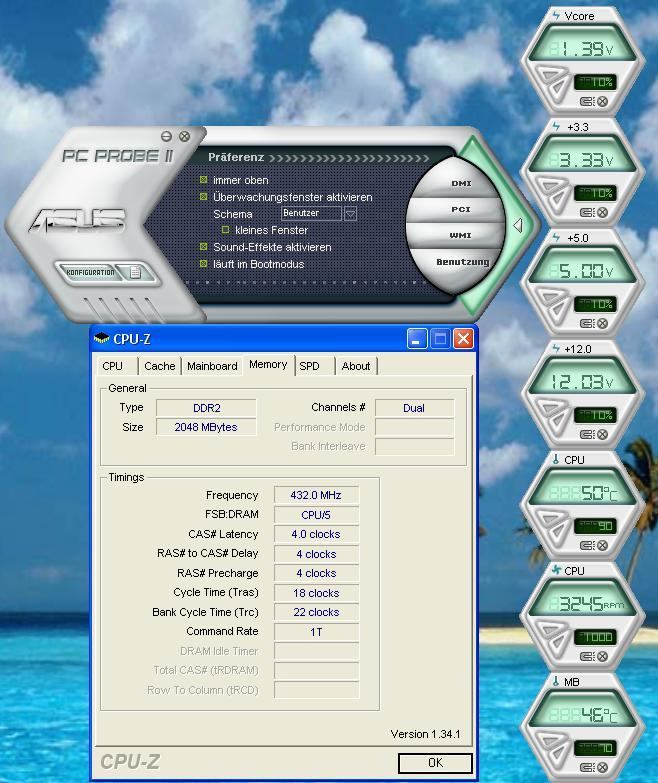
Task: Open settings icon on the +5.0 monitor
Action: (587, 324)
